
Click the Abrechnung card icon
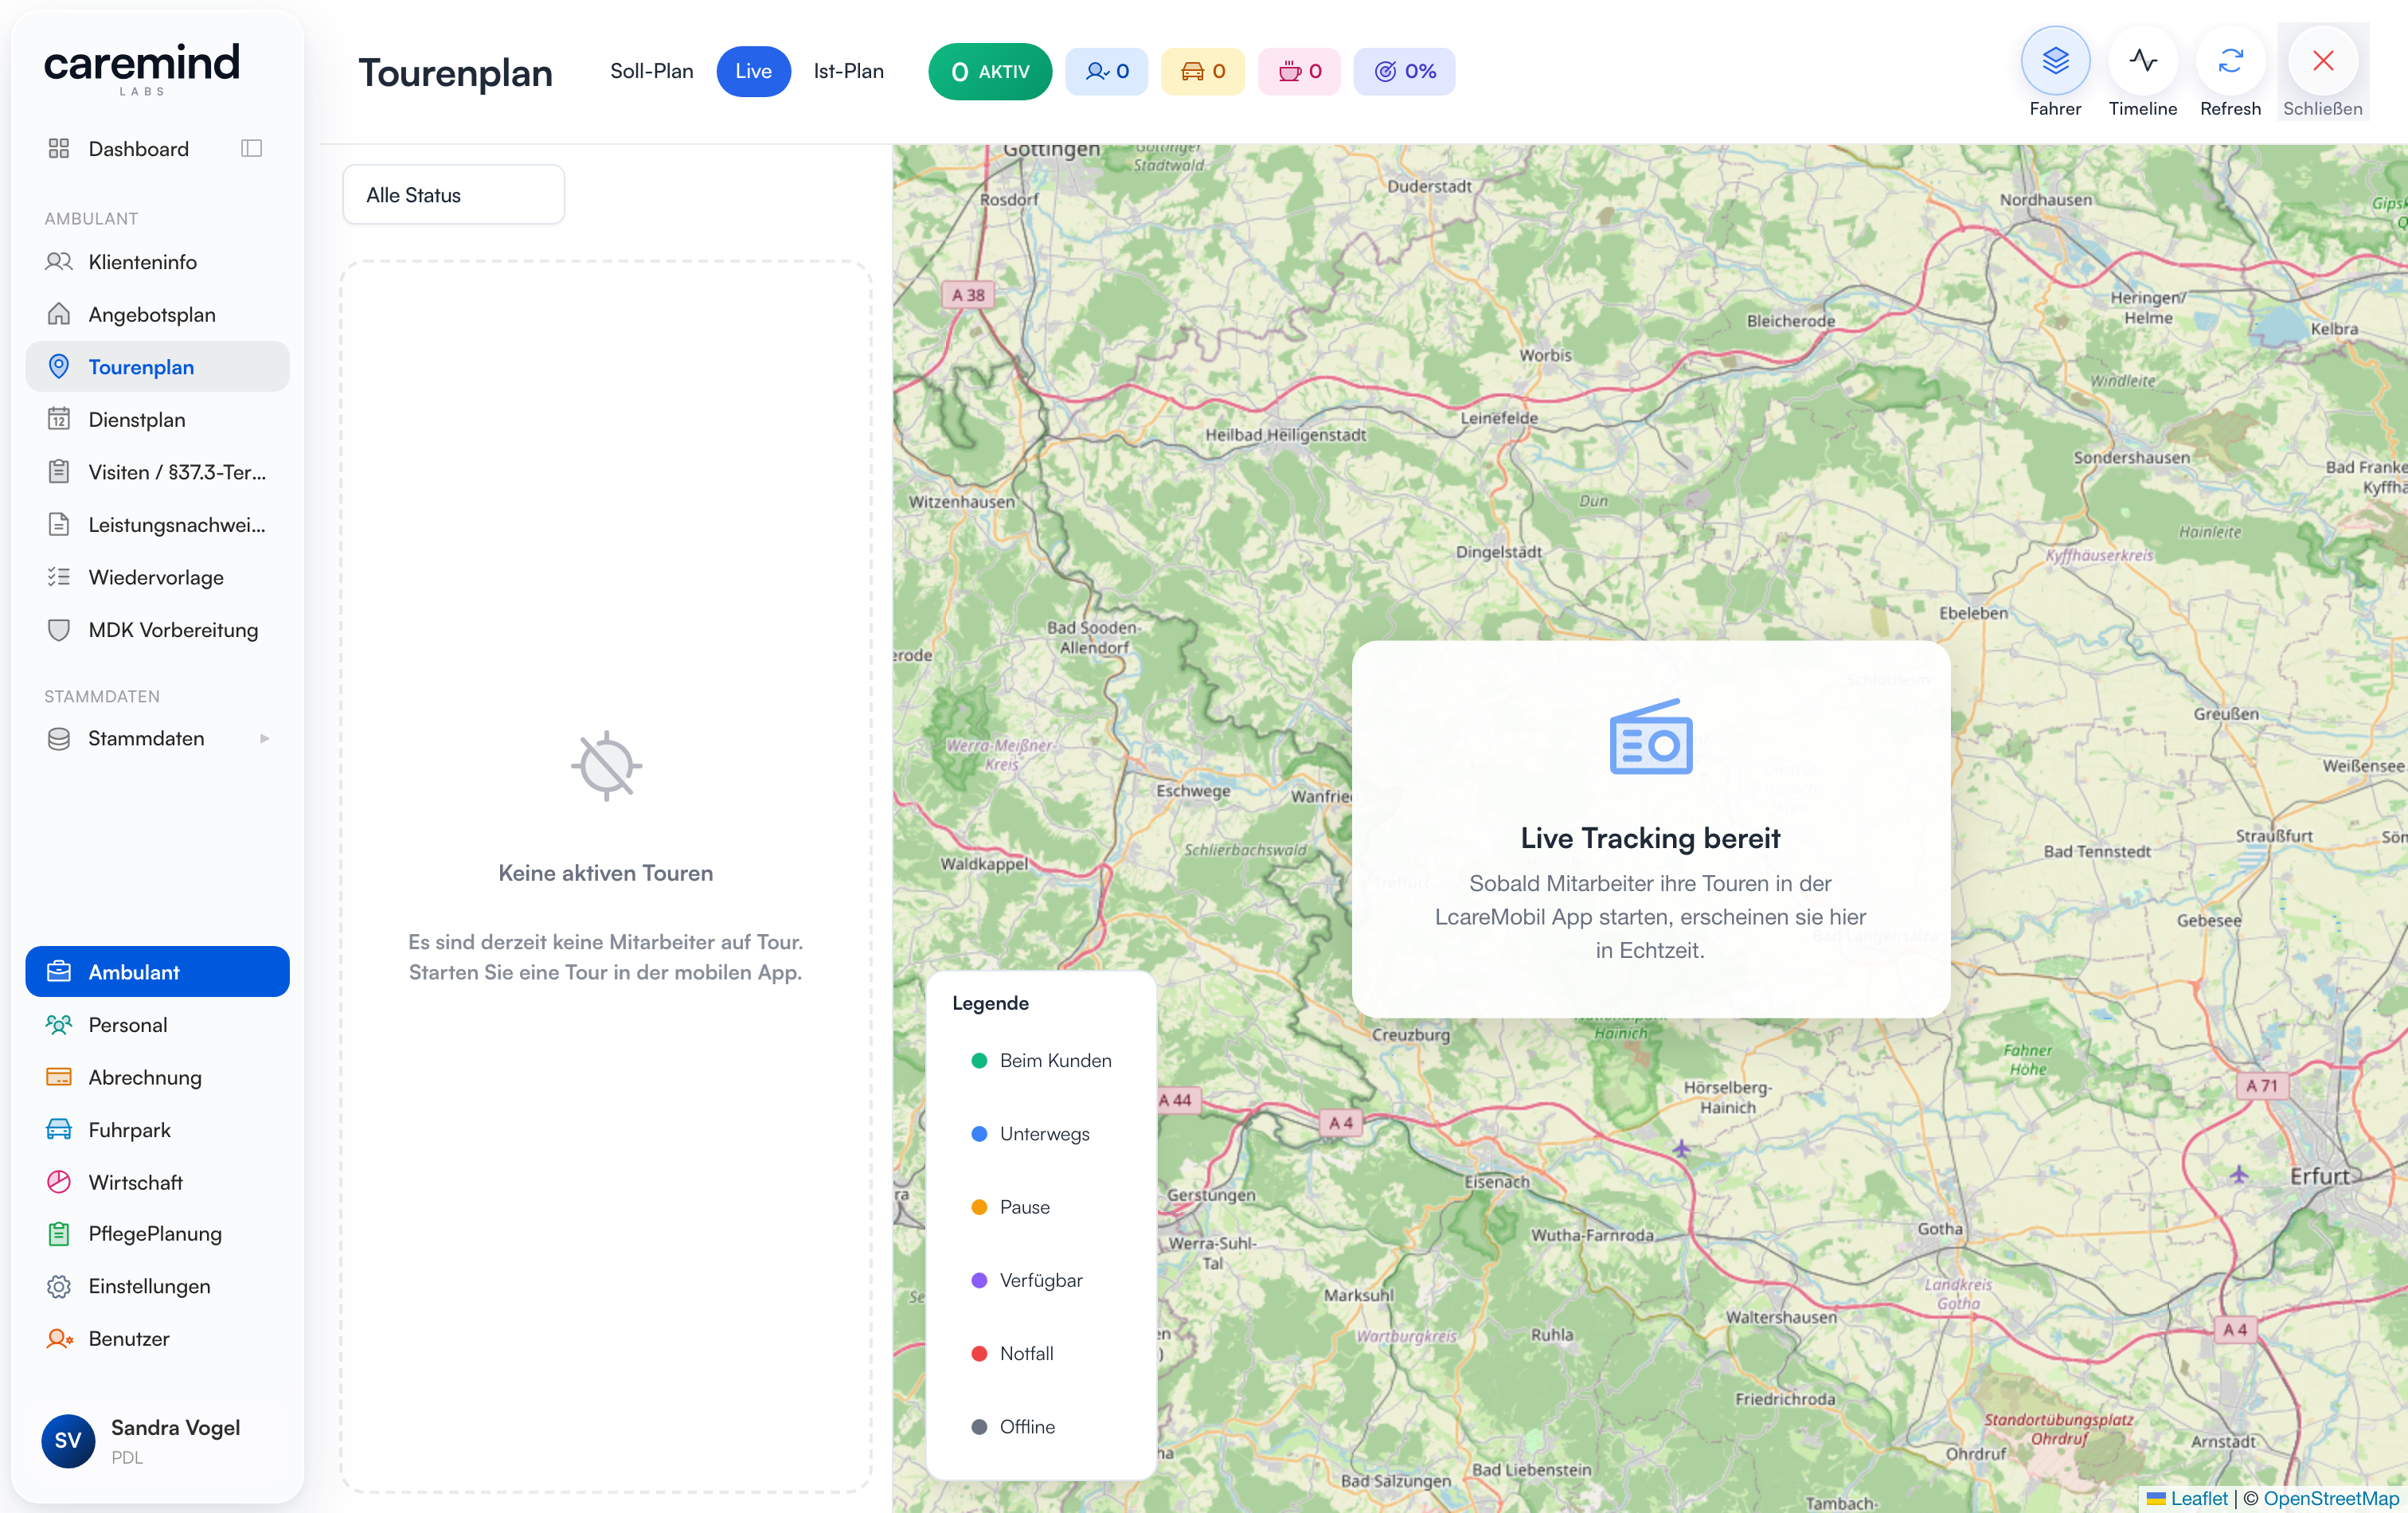pyautogui.click(x=59, y=1077)
